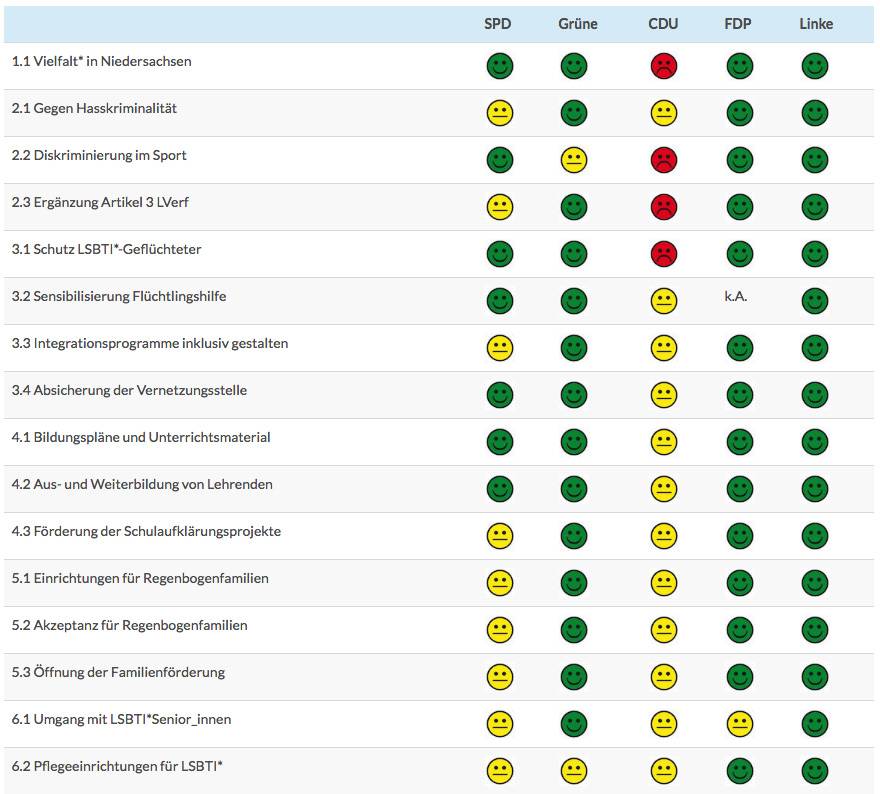Click CDU's yellow face for 3.2 Sensibilisierung Flüchtlingshilfe
Screen dimensions: 880x794
664,301
